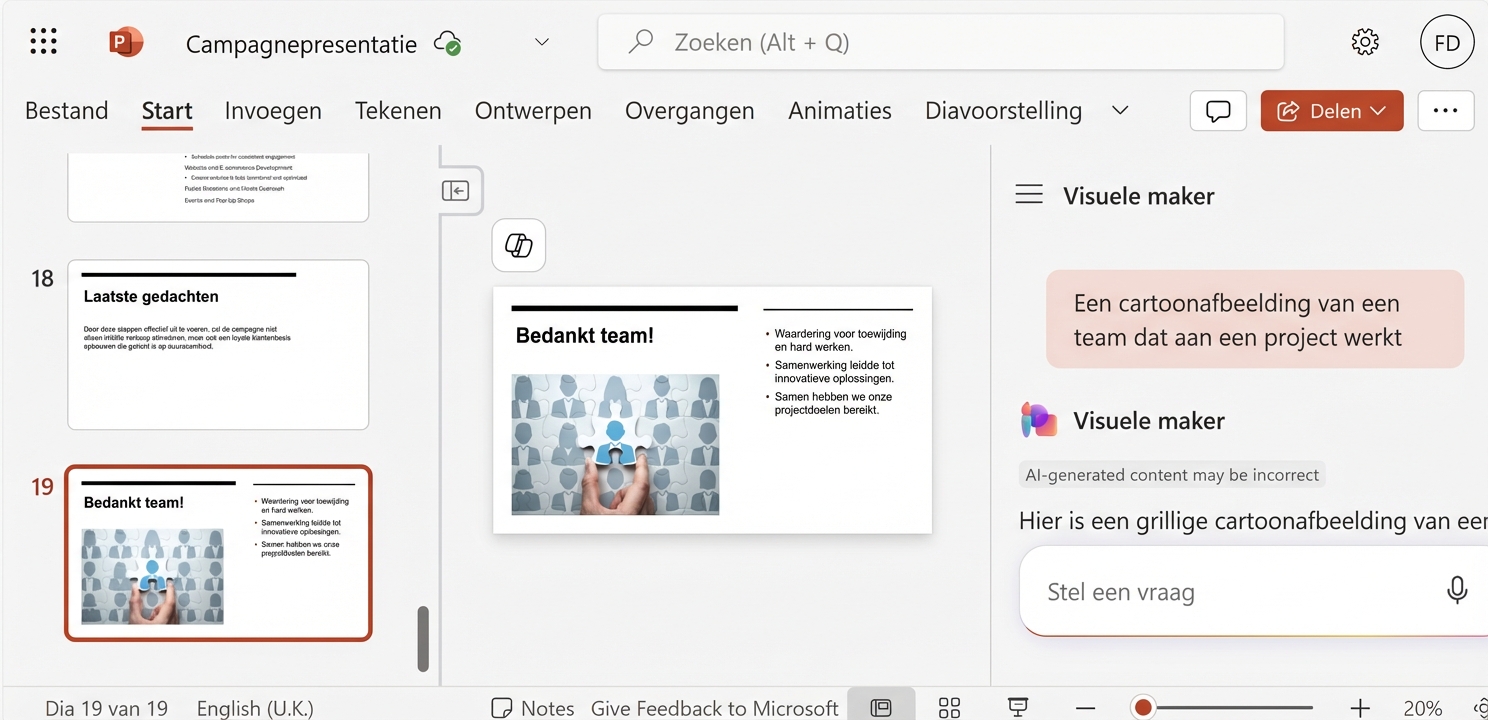Image resolution: width=1488 pixels, height=720 pixels.
Task: Switch to the Invoegen ribbon tab
Action: 272,111
